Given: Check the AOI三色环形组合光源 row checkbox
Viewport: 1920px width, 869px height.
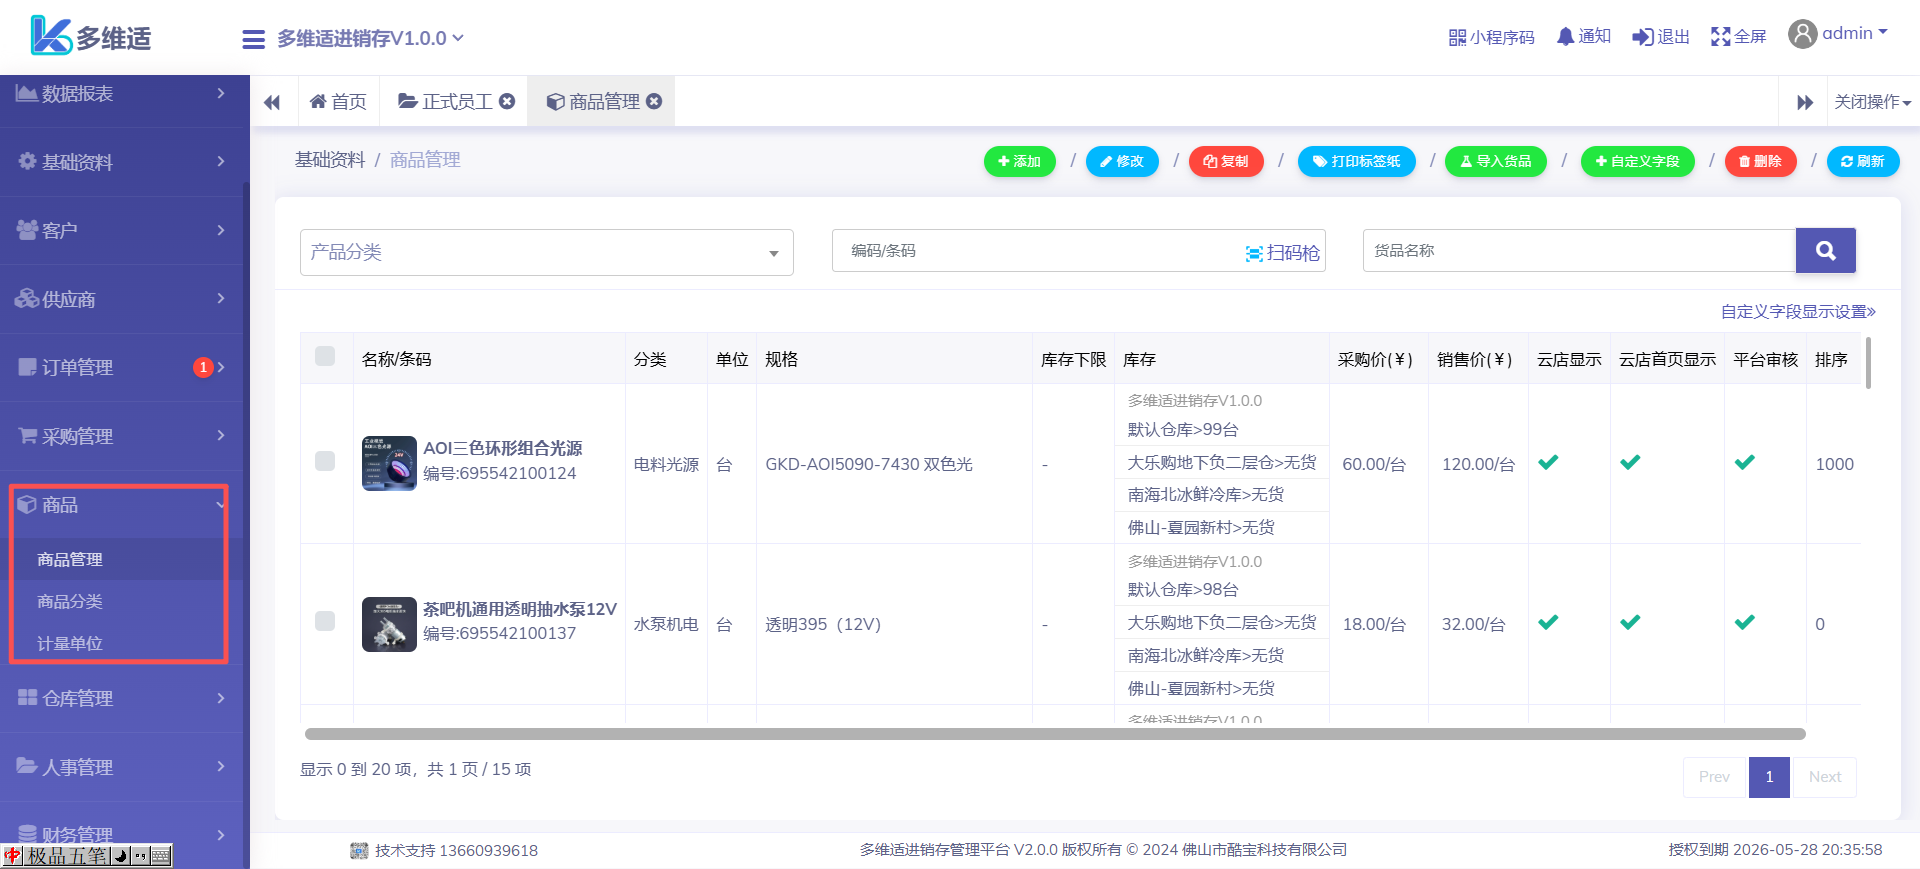Looking at the screenshot, I should pyautogui.click(x=325, y=461).
